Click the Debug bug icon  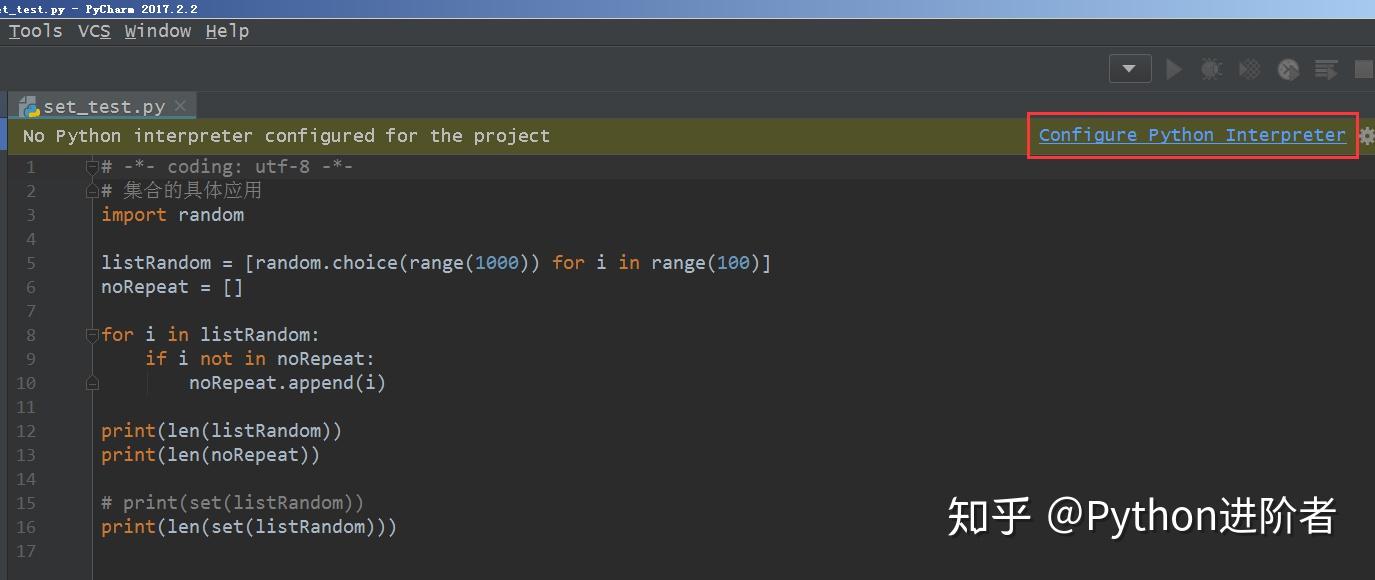pos(1211,69)
